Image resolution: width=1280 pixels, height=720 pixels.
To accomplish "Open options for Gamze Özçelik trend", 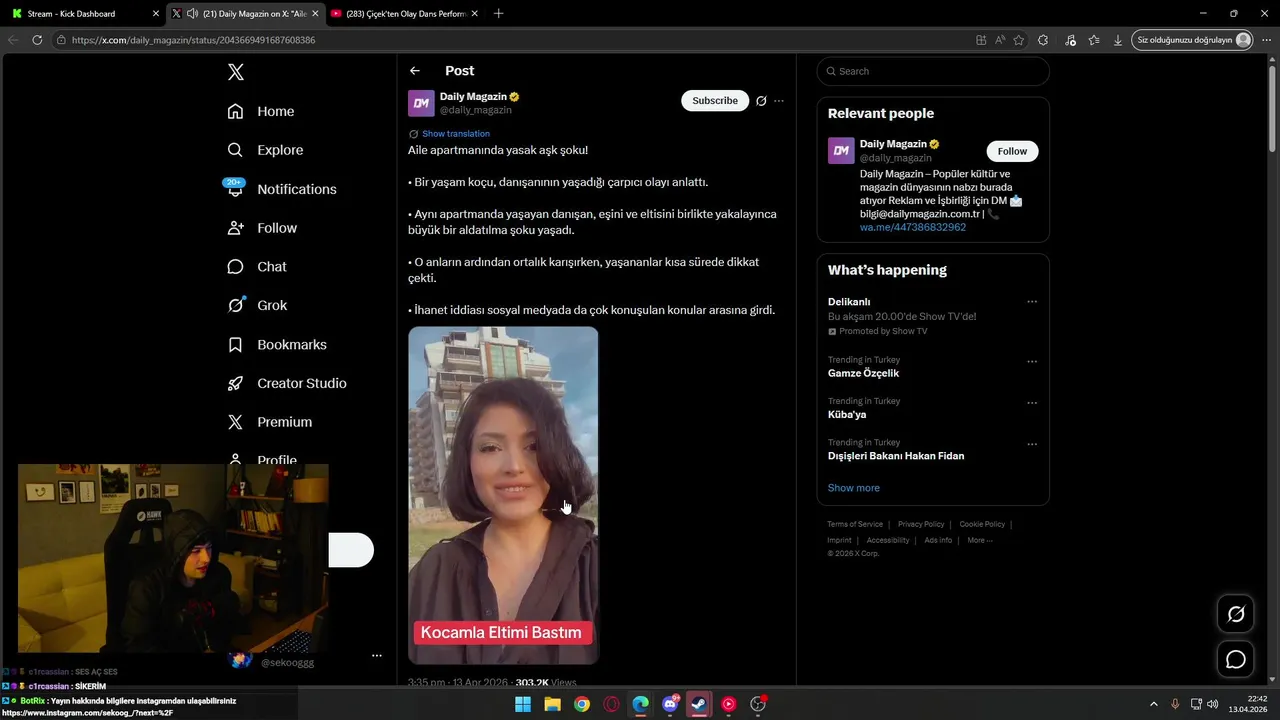I will pyautogui.click(x=1032, y=362).
